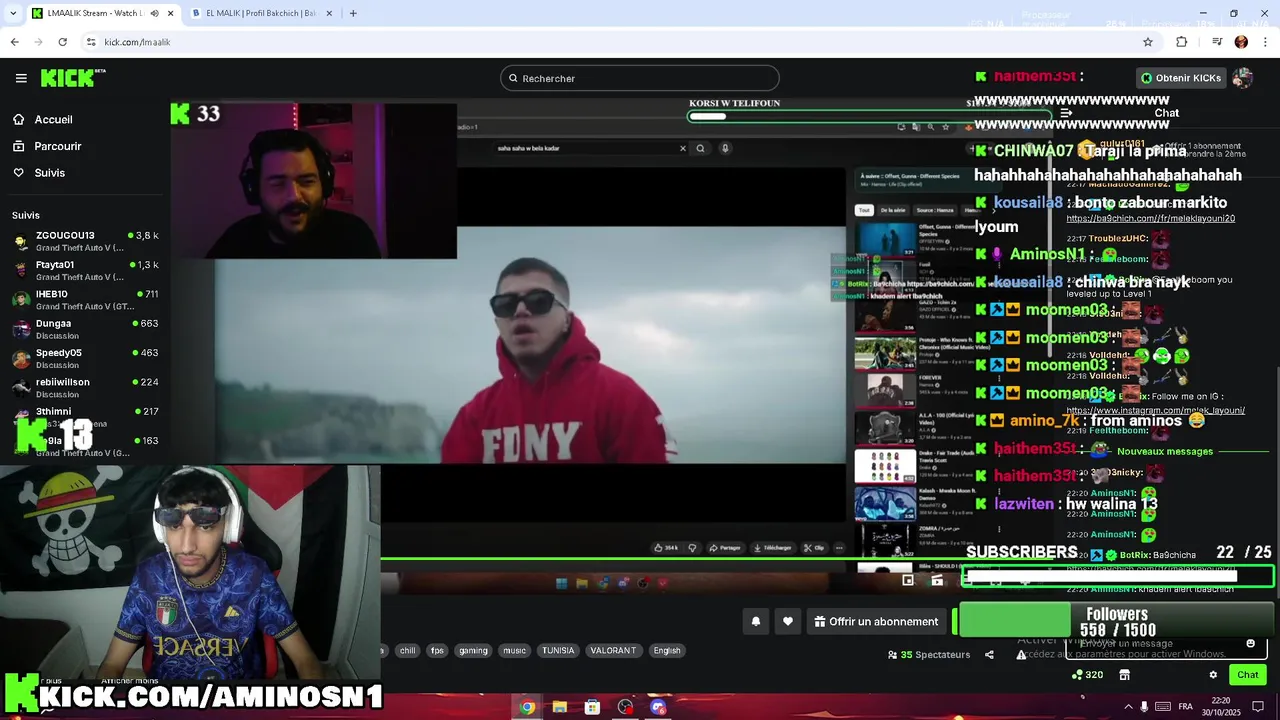Viewport: 1280px width, 720px height.
Task: Open the tab search dropdown arrow
Action: pyautogui.click(x=12, y=13)
